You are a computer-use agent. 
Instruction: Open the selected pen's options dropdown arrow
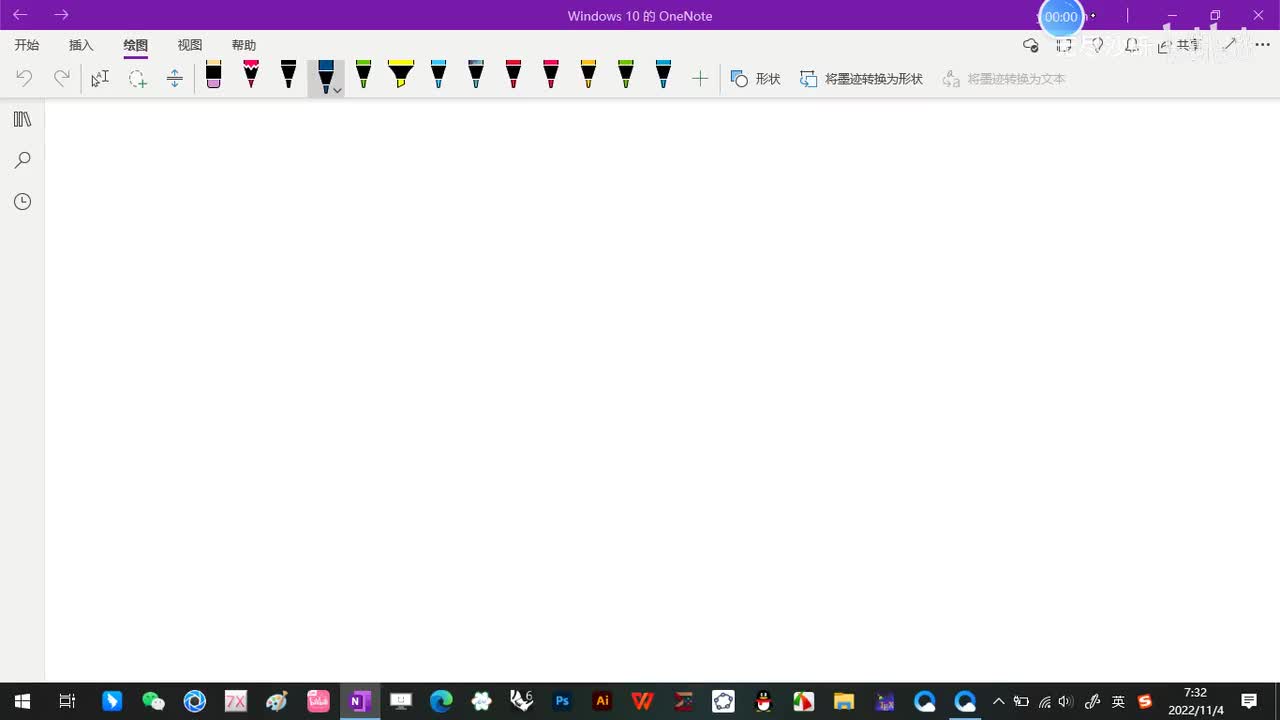click(x=338, y=90)
